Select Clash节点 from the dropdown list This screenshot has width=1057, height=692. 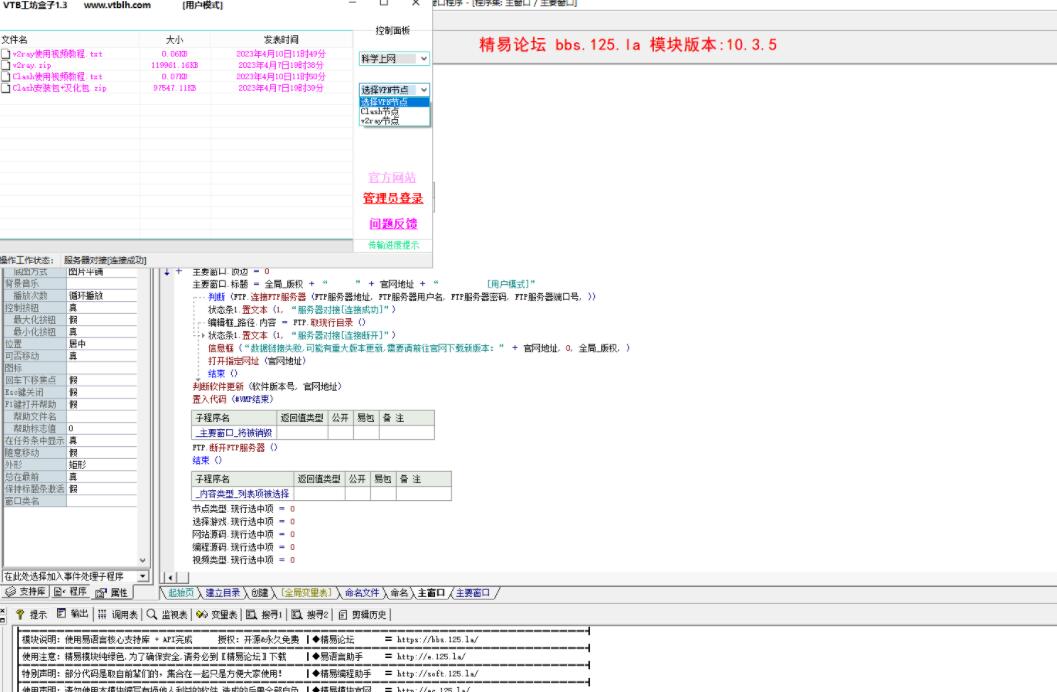pos(380,111)
